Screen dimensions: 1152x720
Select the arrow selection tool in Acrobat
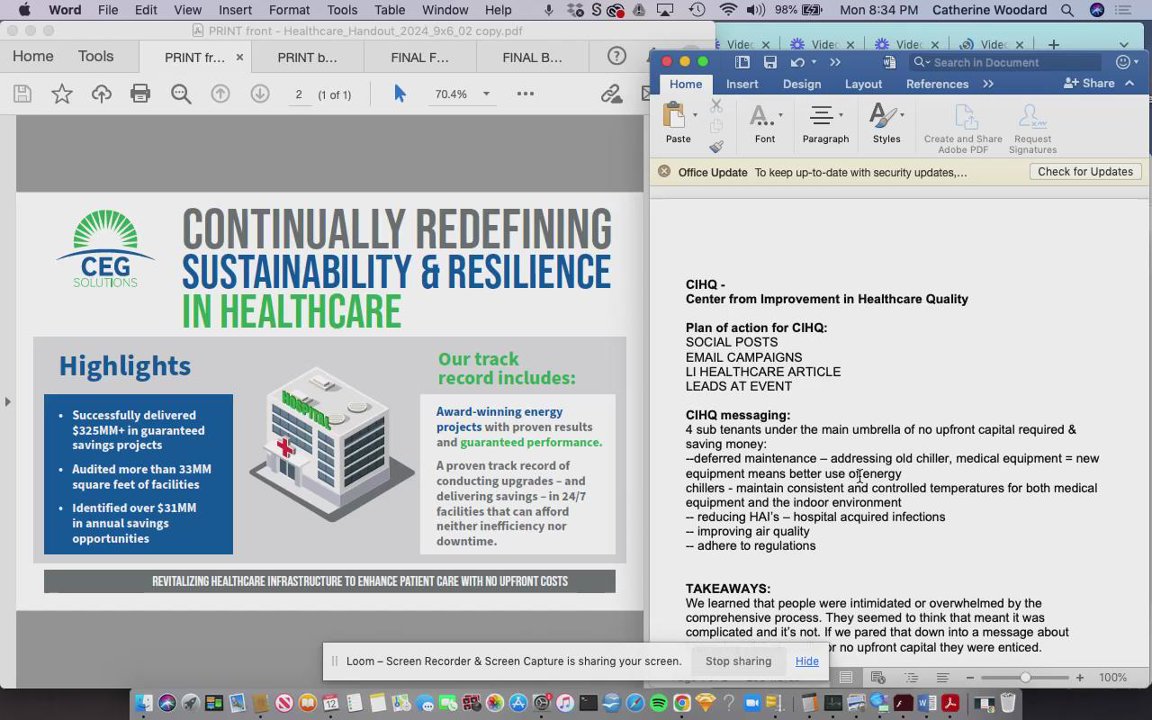click(x=400, y=94)
